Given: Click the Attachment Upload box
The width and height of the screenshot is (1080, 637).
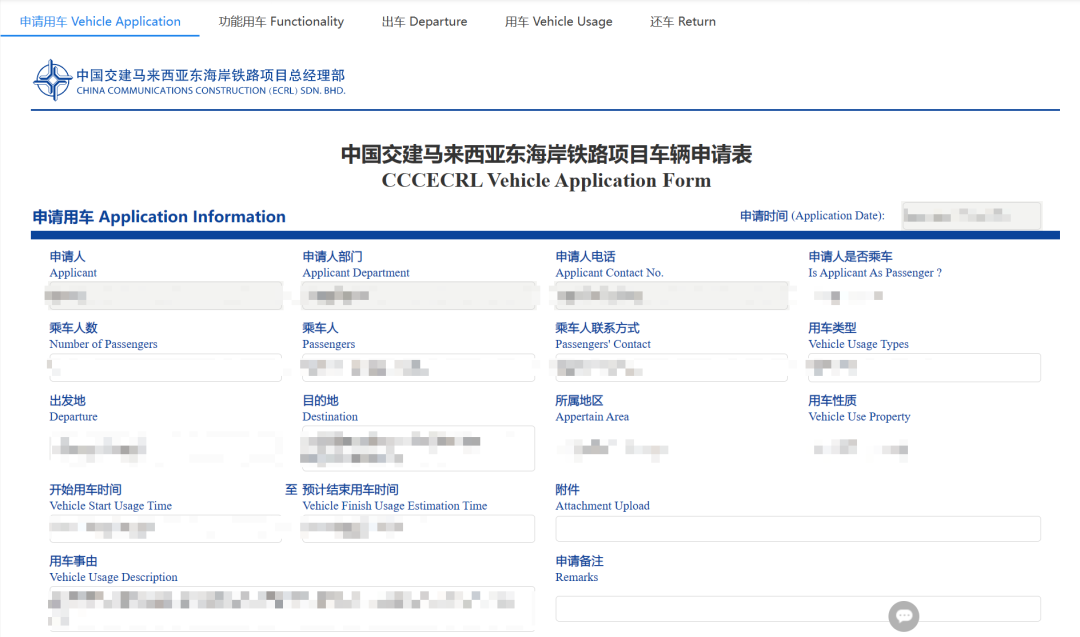Looking at the screenshot, I should [798, 528].
